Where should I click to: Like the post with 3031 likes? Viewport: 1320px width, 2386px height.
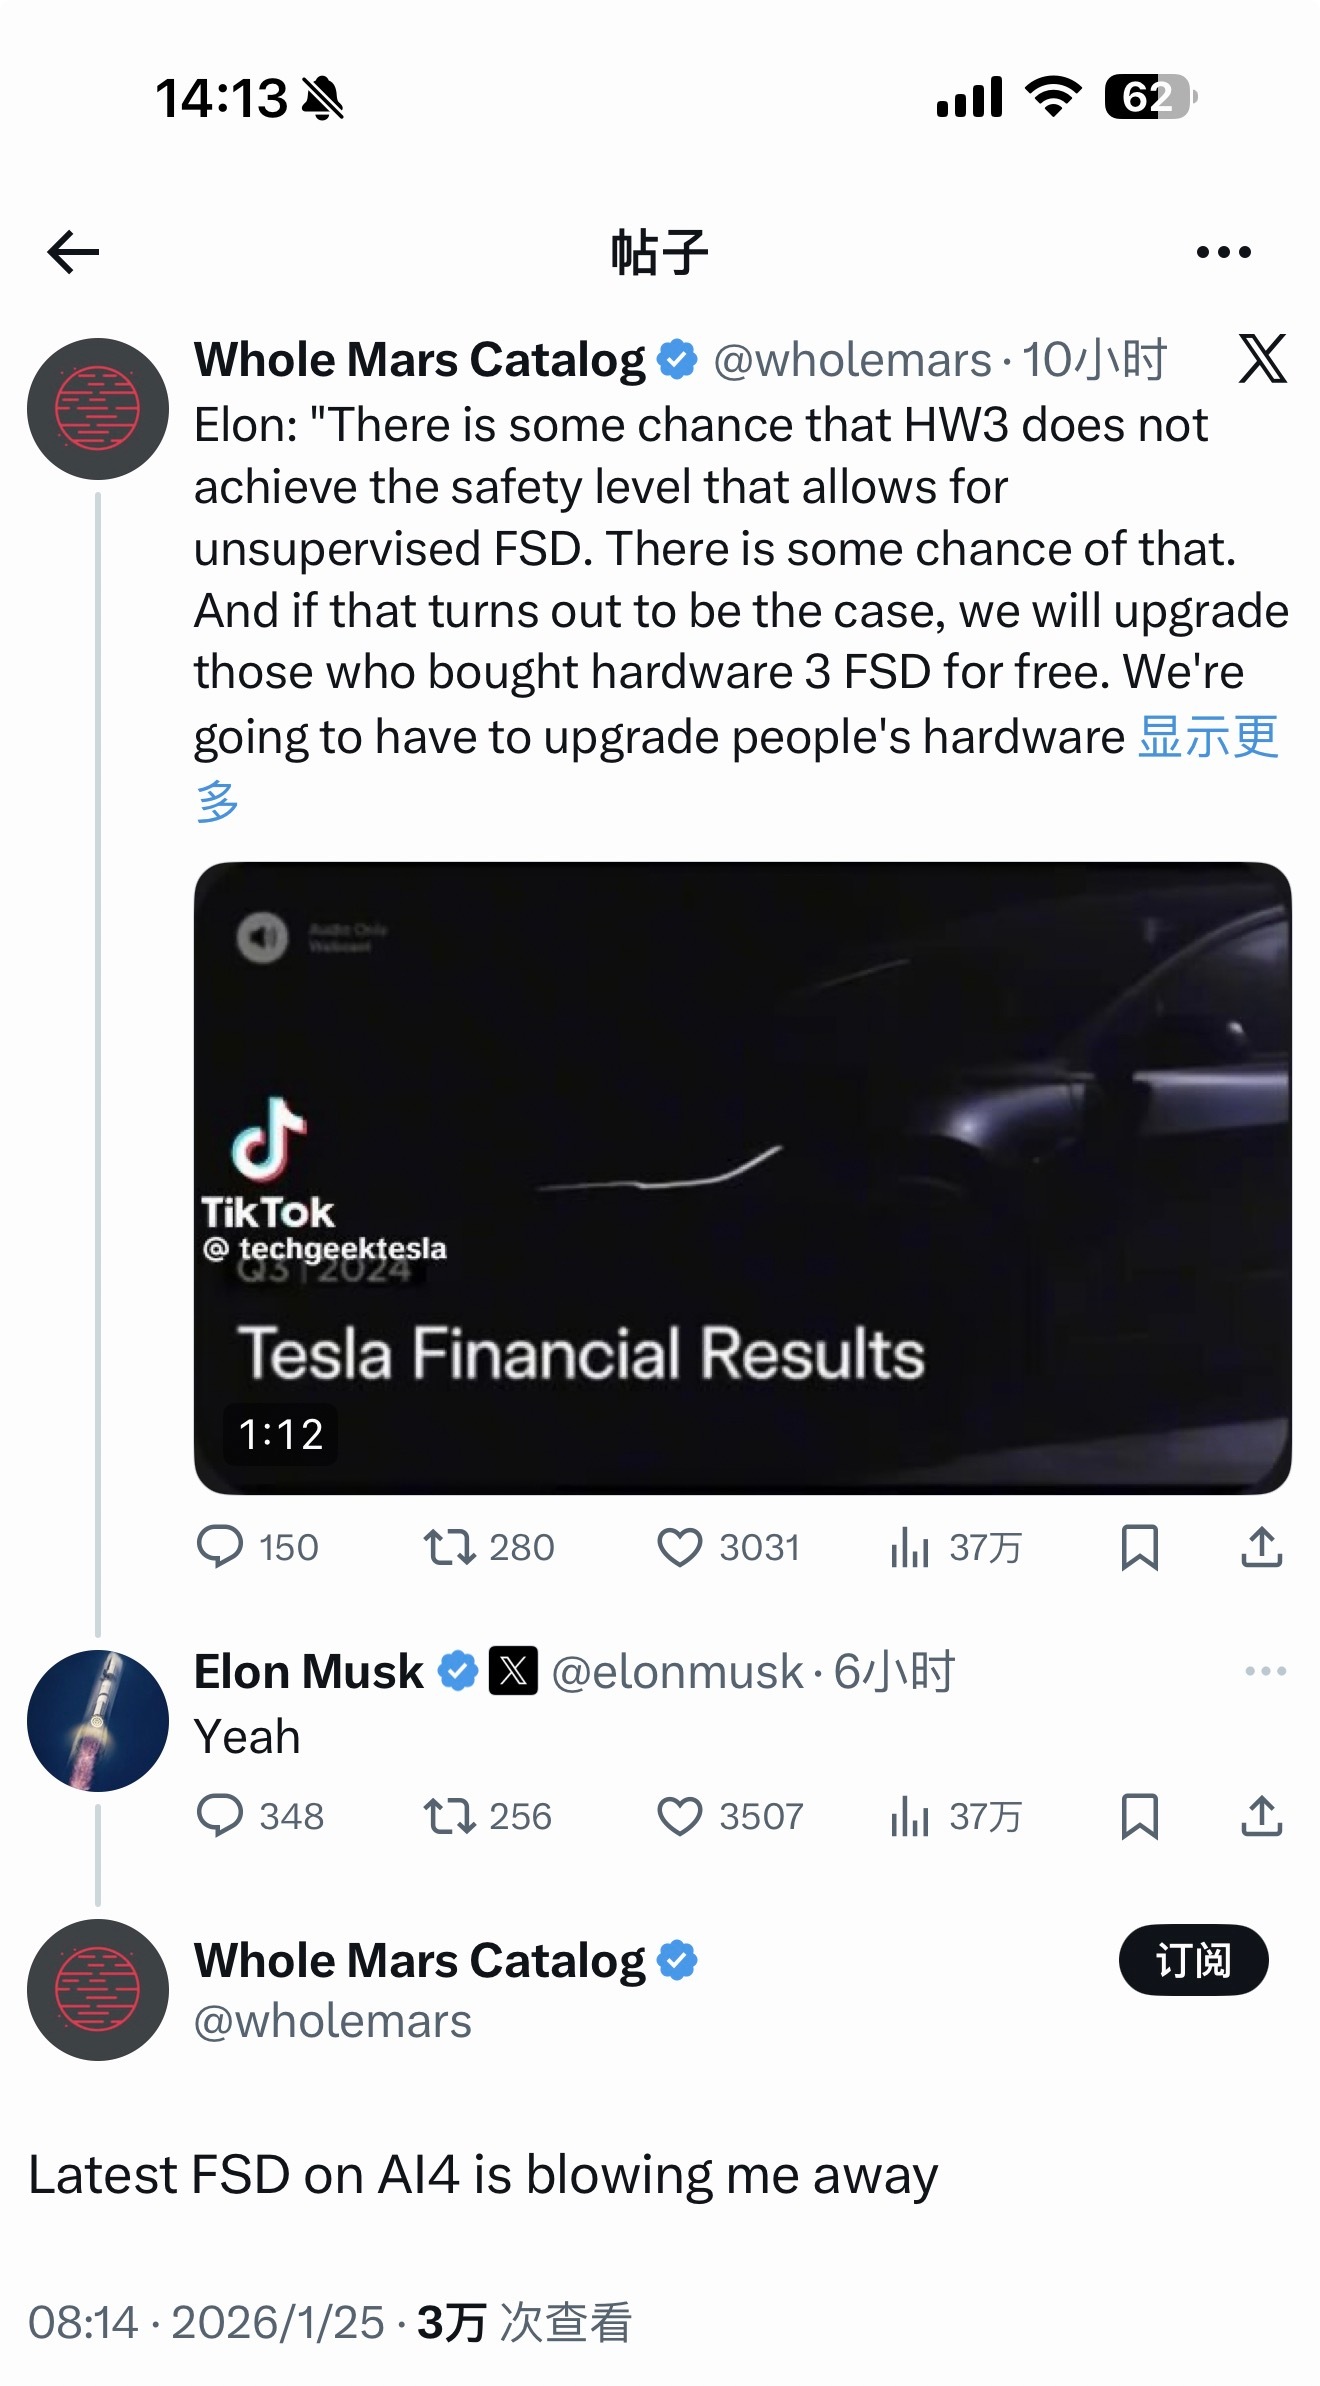click(680, 1547)
